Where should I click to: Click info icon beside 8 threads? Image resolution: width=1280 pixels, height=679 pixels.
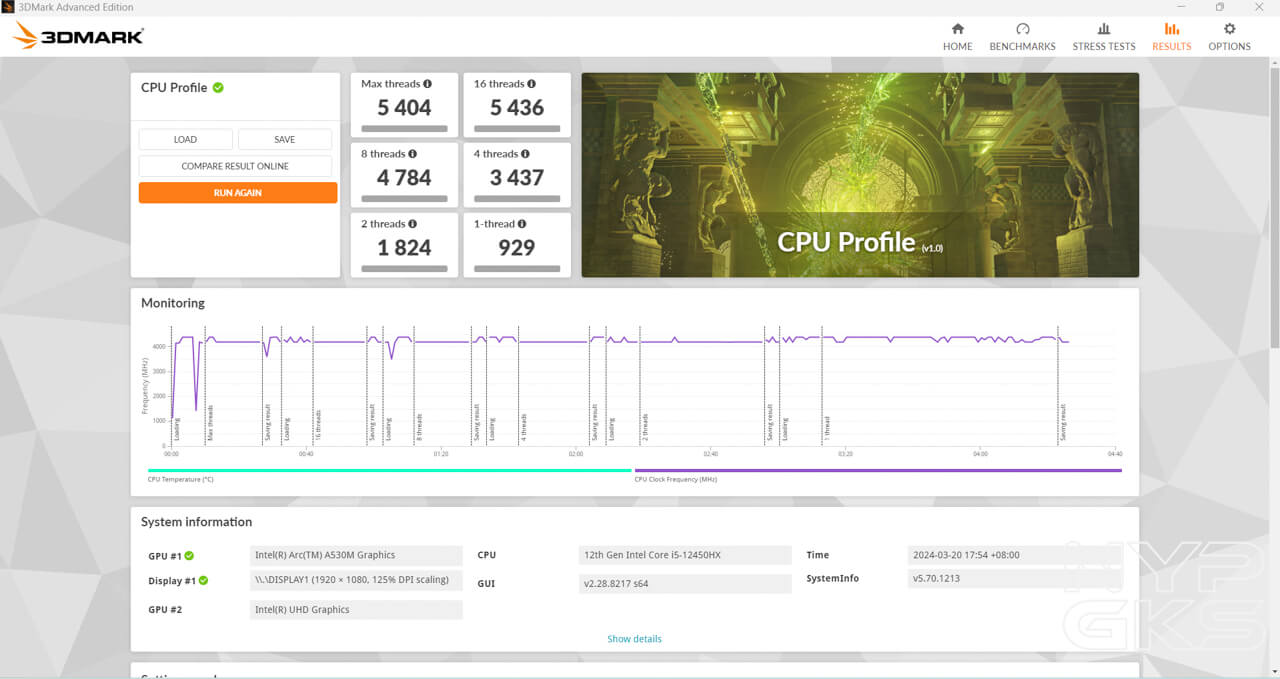click(412, 154)
